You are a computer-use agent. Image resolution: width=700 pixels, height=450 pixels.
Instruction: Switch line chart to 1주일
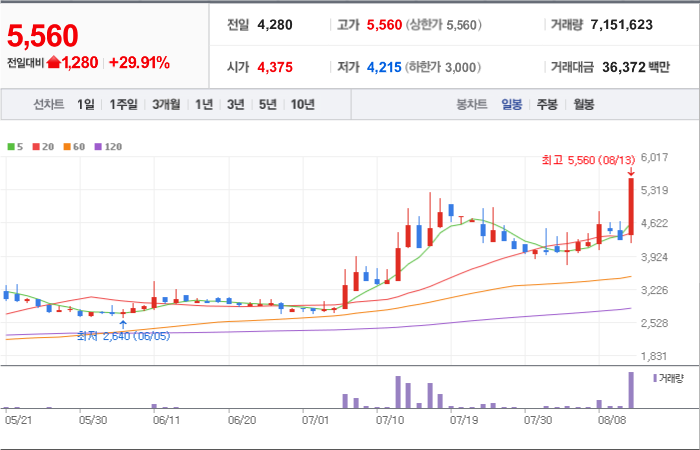124,104
